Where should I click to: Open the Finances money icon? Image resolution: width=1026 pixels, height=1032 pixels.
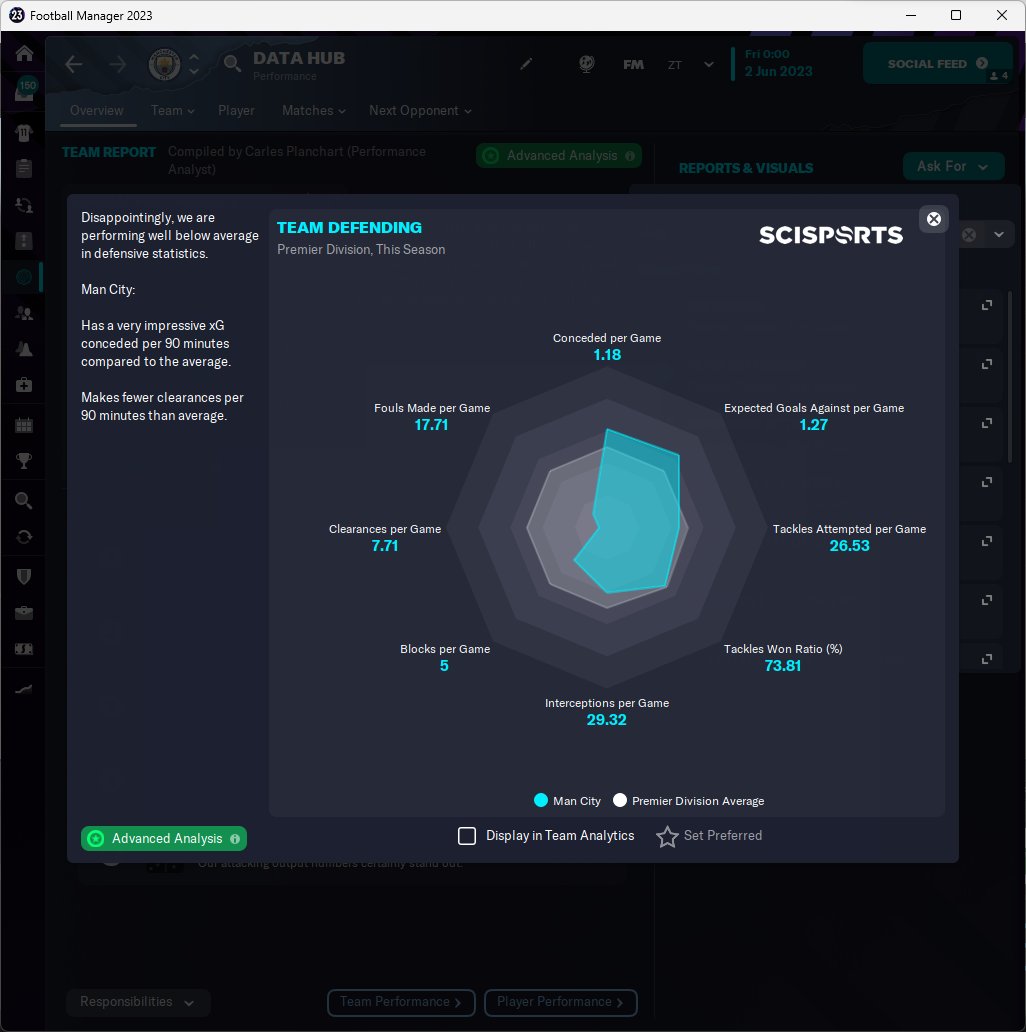click(24, 649)
